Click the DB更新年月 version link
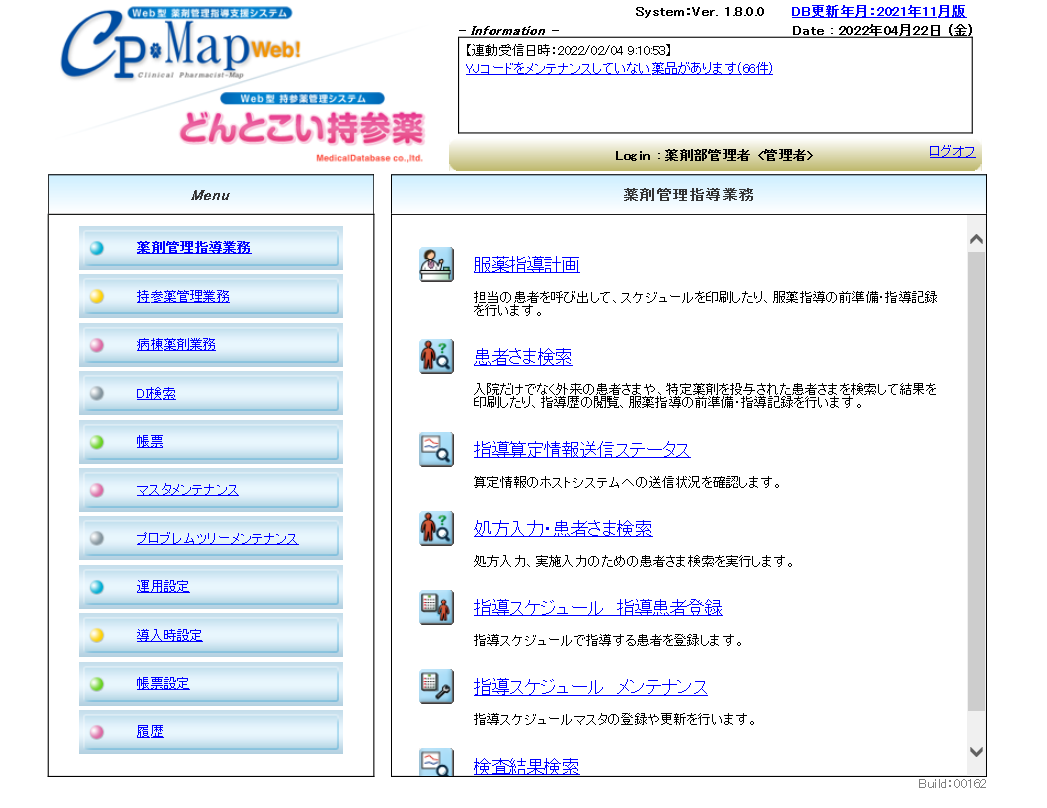 878,12
